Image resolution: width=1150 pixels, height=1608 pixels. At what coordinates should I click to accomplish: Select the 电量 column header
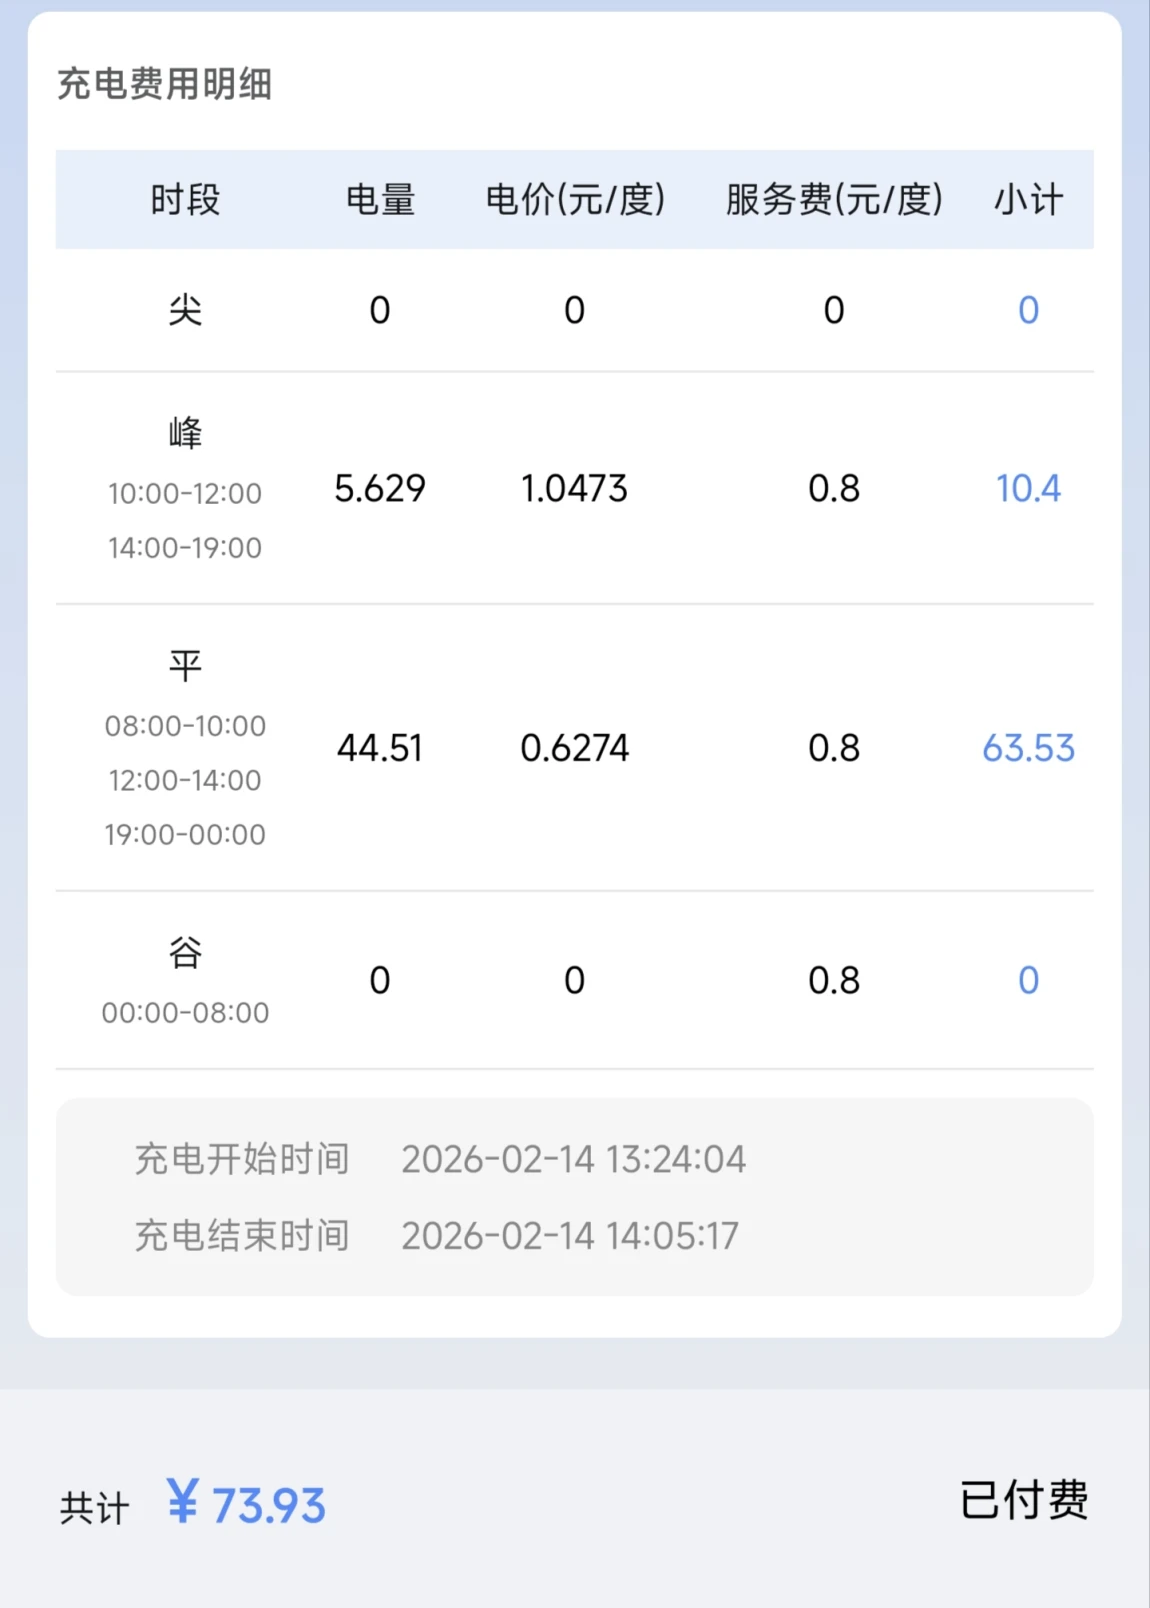coord(380,200)
